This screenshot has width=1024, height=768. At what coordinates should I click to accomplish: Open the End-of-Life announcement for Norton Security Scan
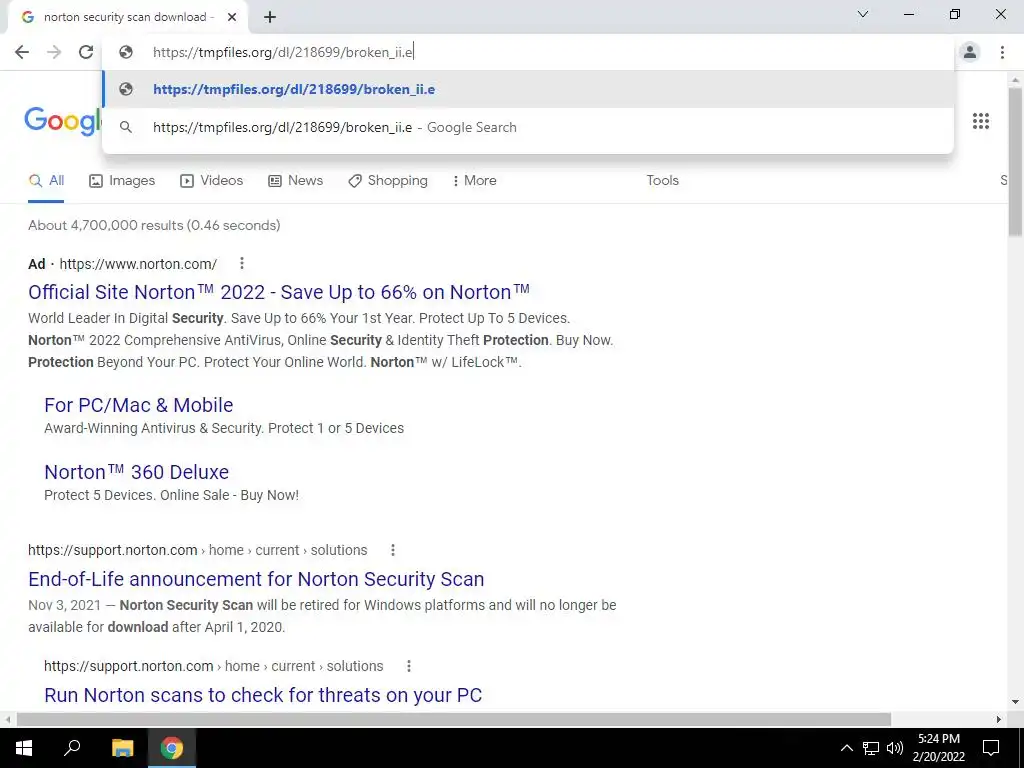[256, 579]
